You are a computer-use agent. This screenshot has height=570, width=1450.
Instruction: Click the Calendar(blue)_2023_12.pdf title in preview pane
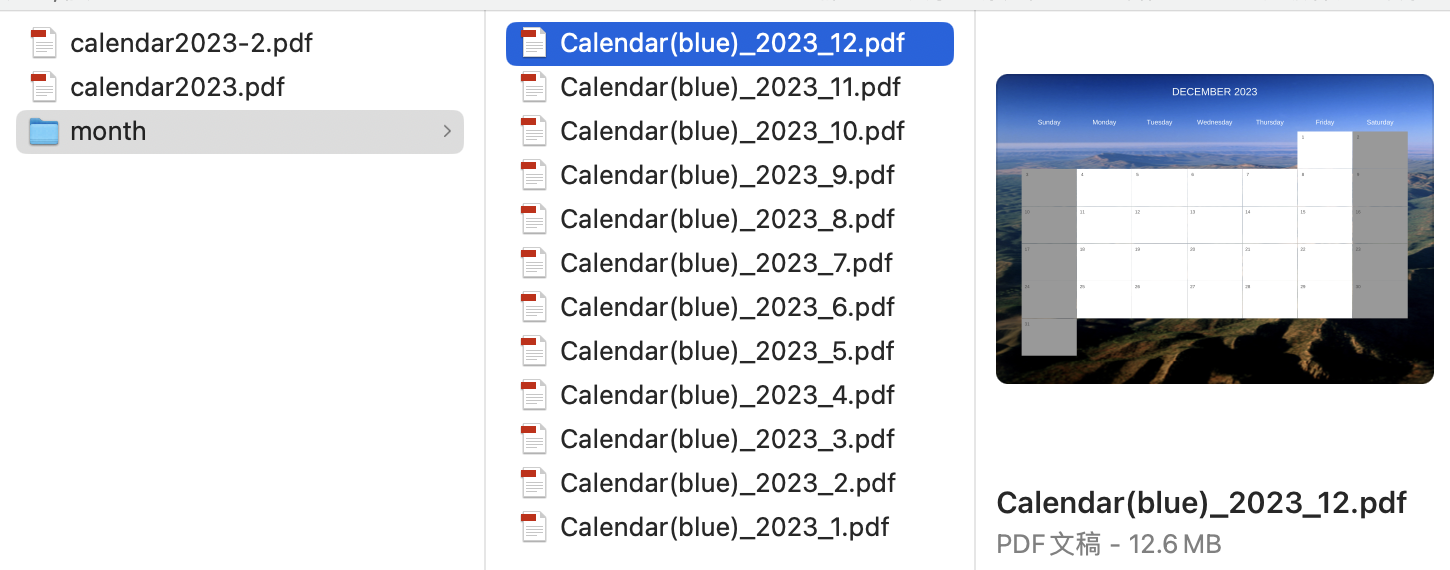click(1201, 502)
